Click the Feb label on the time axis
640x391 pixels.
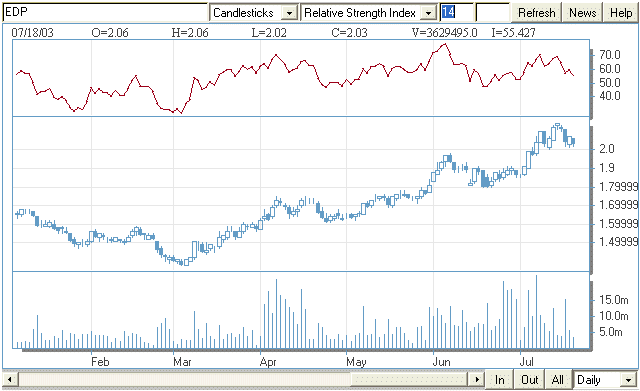100,362
